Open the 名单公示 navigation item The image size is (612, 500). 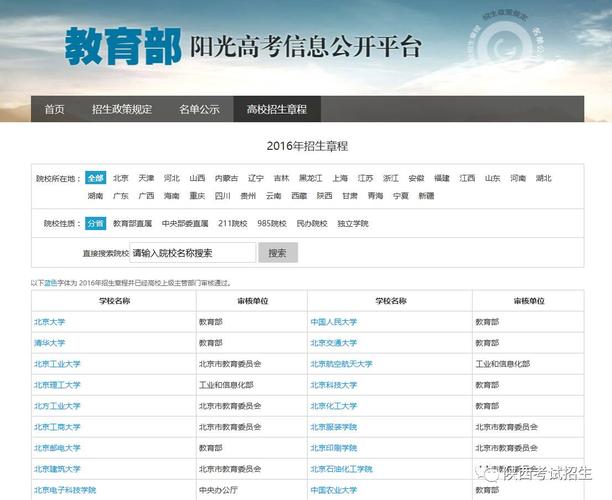tap(199, 109)
